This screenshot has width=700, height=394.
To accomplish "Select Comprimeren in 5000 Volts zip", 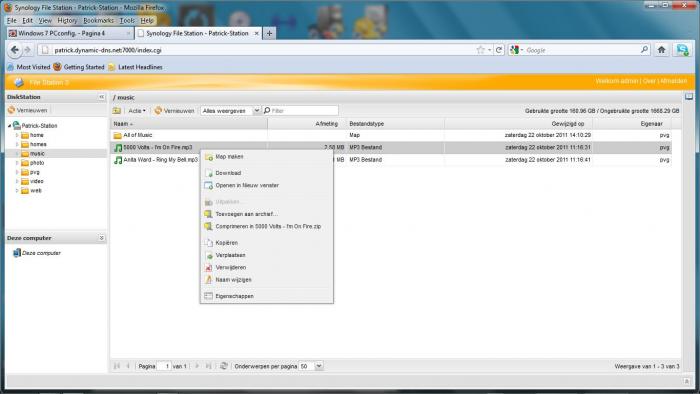I will [267, 226].
